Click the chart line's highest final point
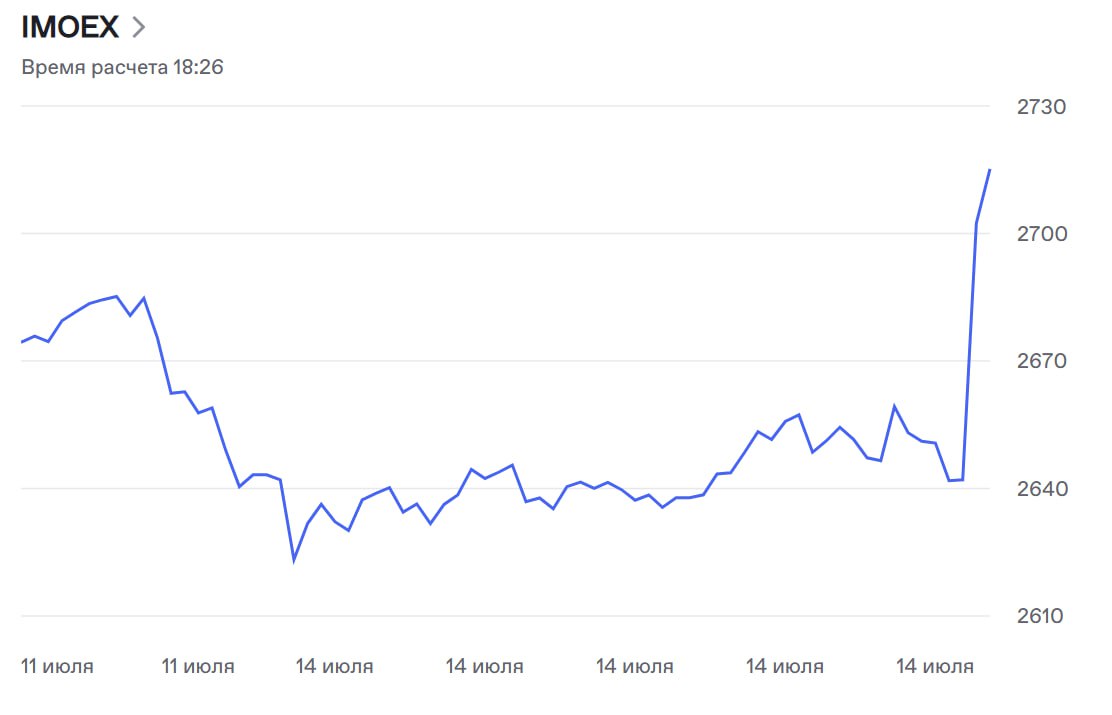1112x715 pixels. (989, 170)
